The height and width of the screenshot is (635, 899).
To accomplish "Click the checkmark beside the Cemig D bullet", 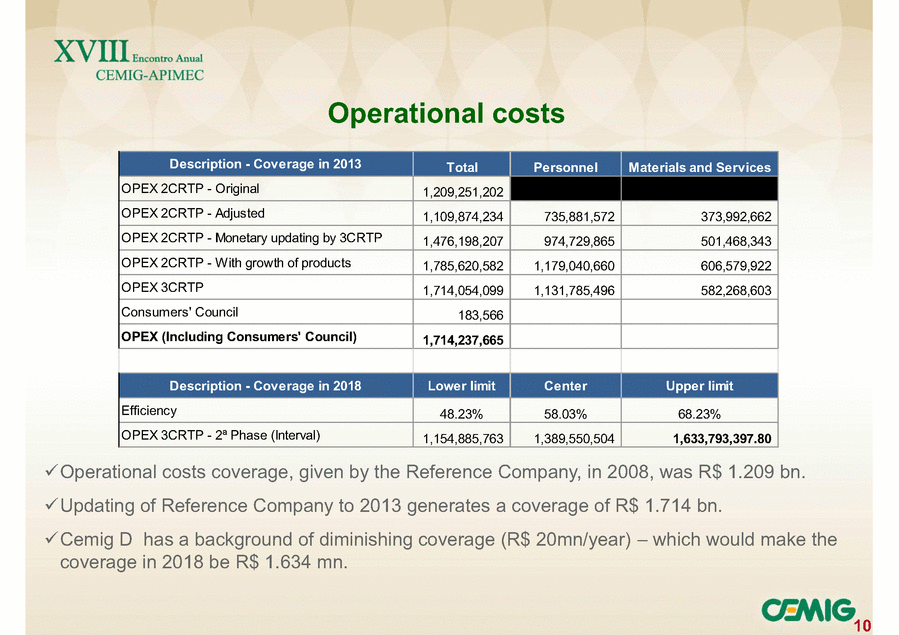I will click(52, 540).
